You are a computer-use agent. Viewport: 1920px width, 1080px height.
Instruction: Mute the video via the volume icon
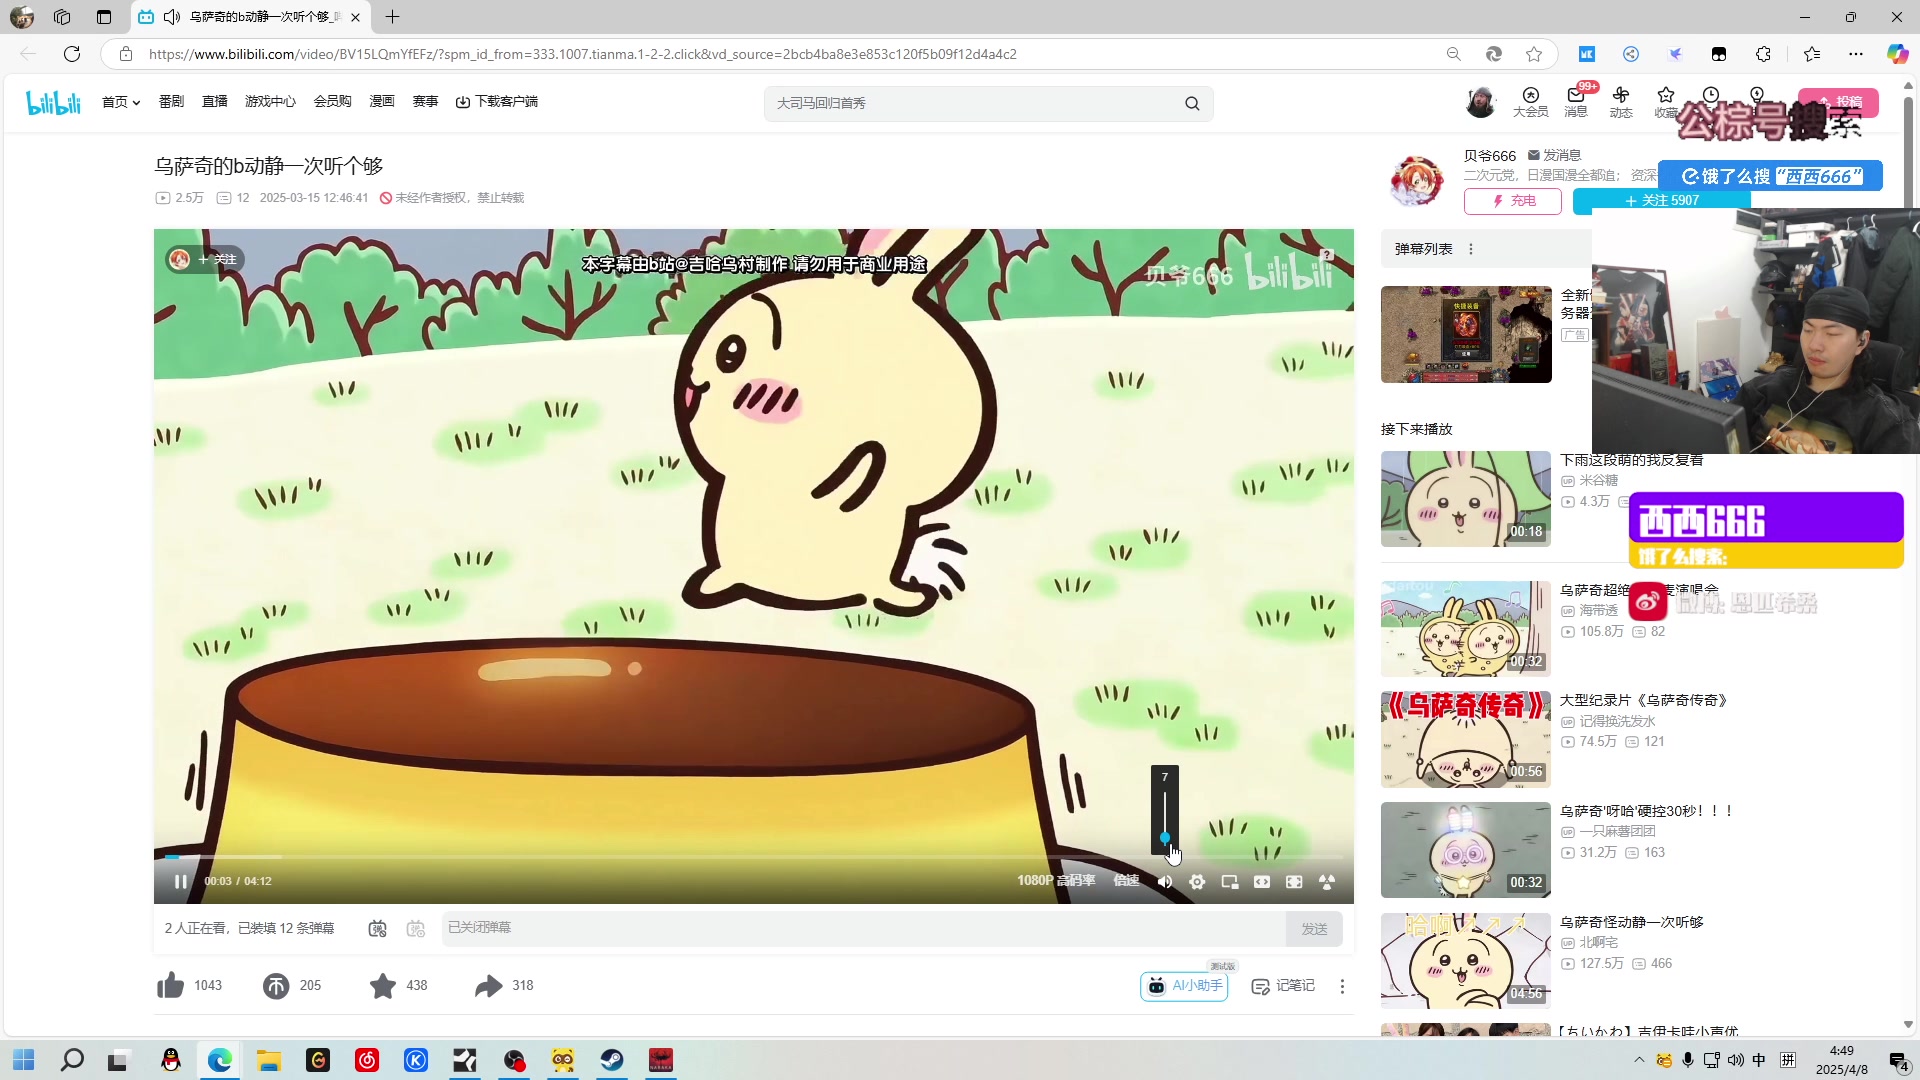[x=1165, y=882]
